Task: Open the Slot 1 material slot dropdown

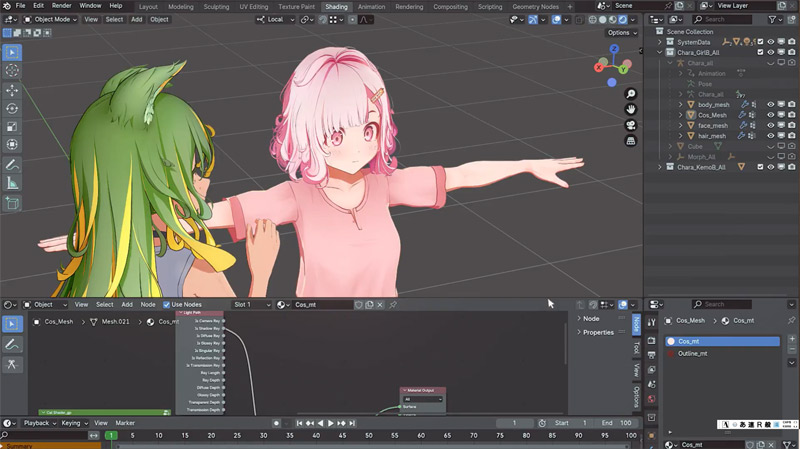Action: [x=252, y=305]
